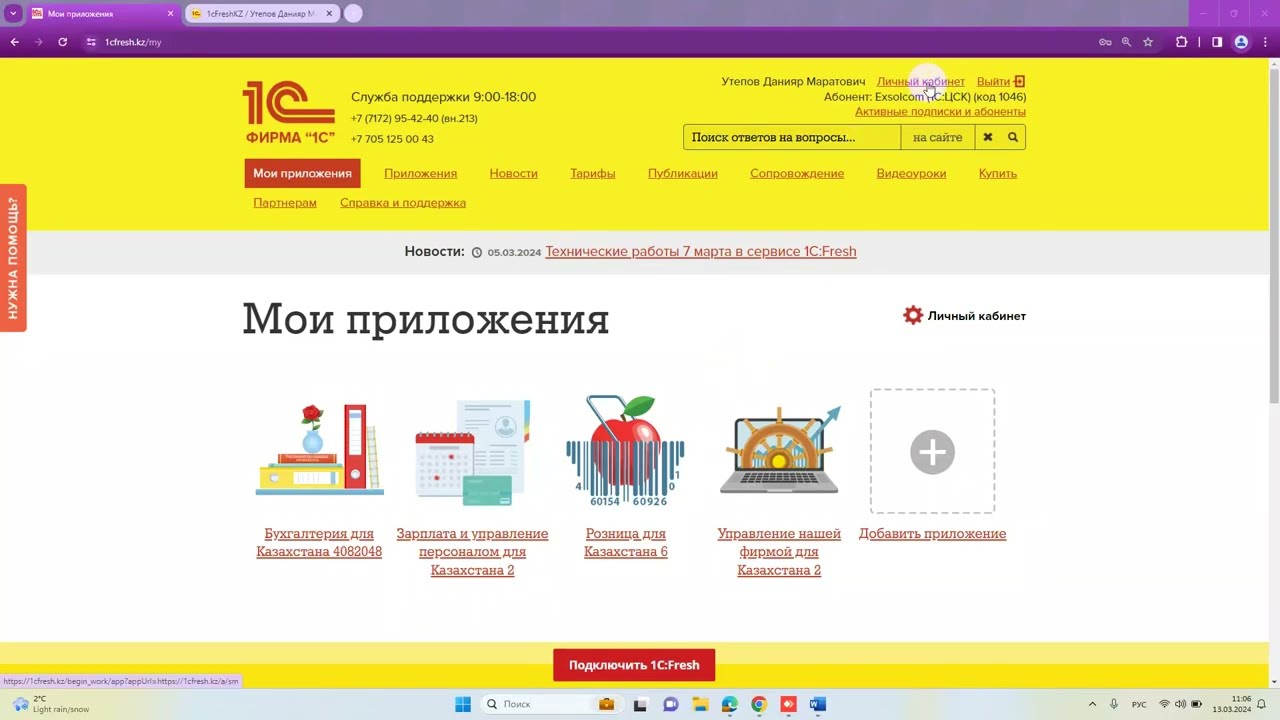Reload the page with the refresh icon
This screenshot has width=1280, height=720.
point(62,42)
